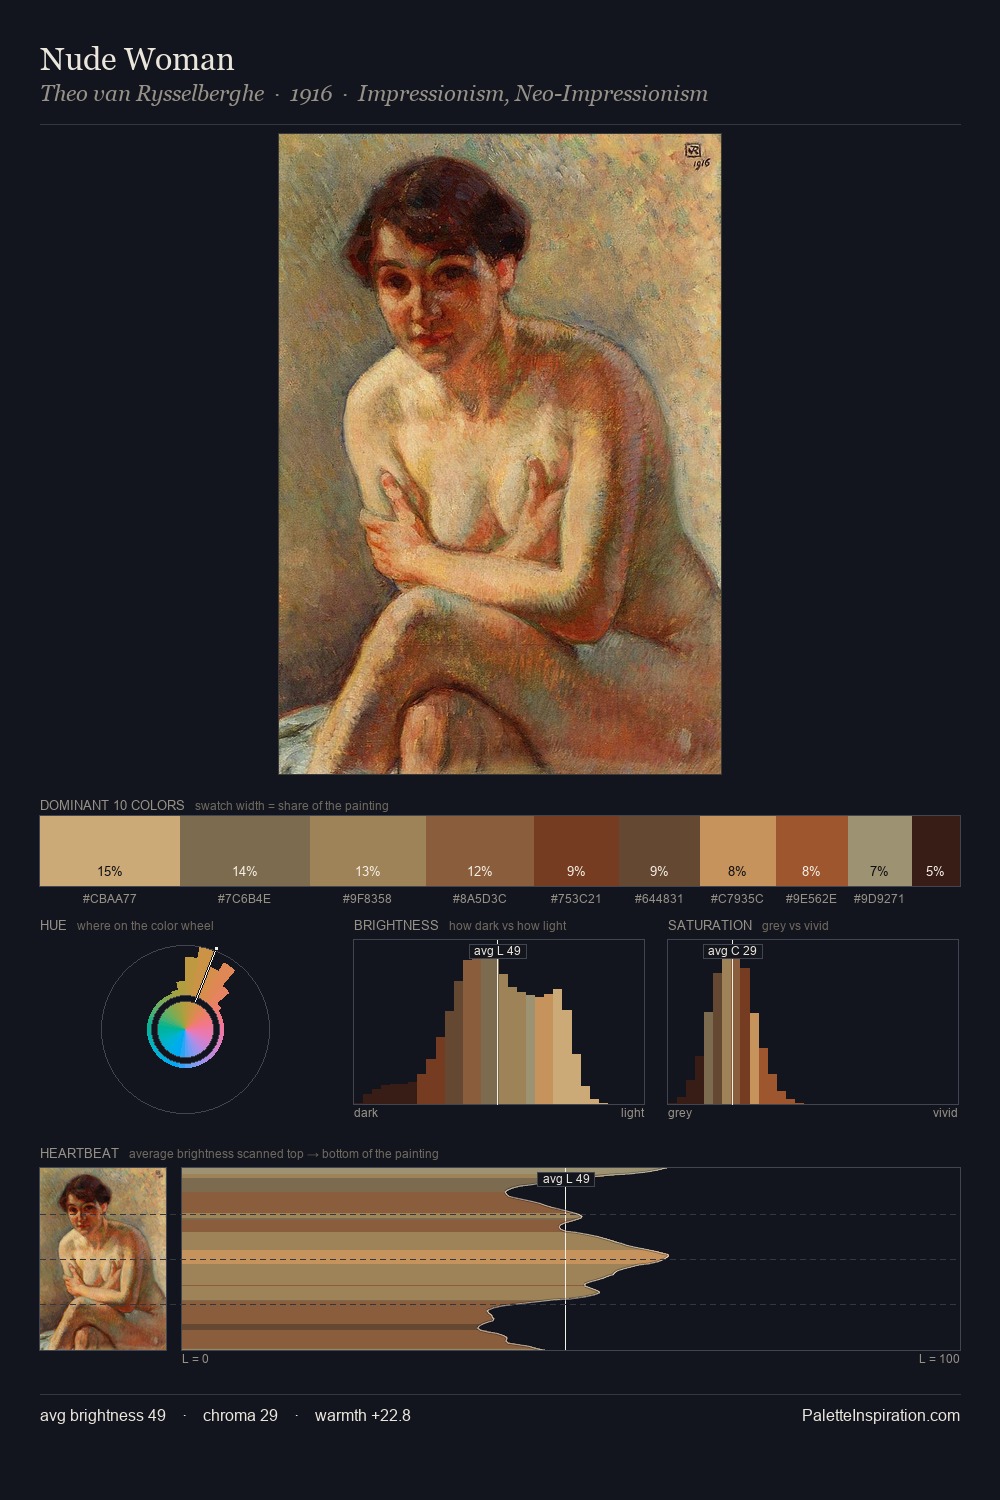Open the PaletteInspiration.com link
Screen dimensions: 1000x1500
[880, 1415]
